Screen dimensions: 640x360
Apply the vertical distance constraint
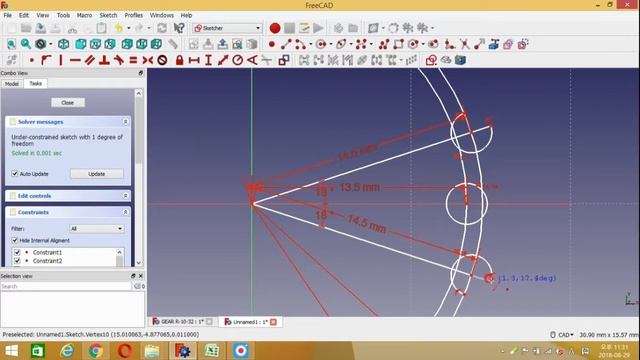pos(208,60)
